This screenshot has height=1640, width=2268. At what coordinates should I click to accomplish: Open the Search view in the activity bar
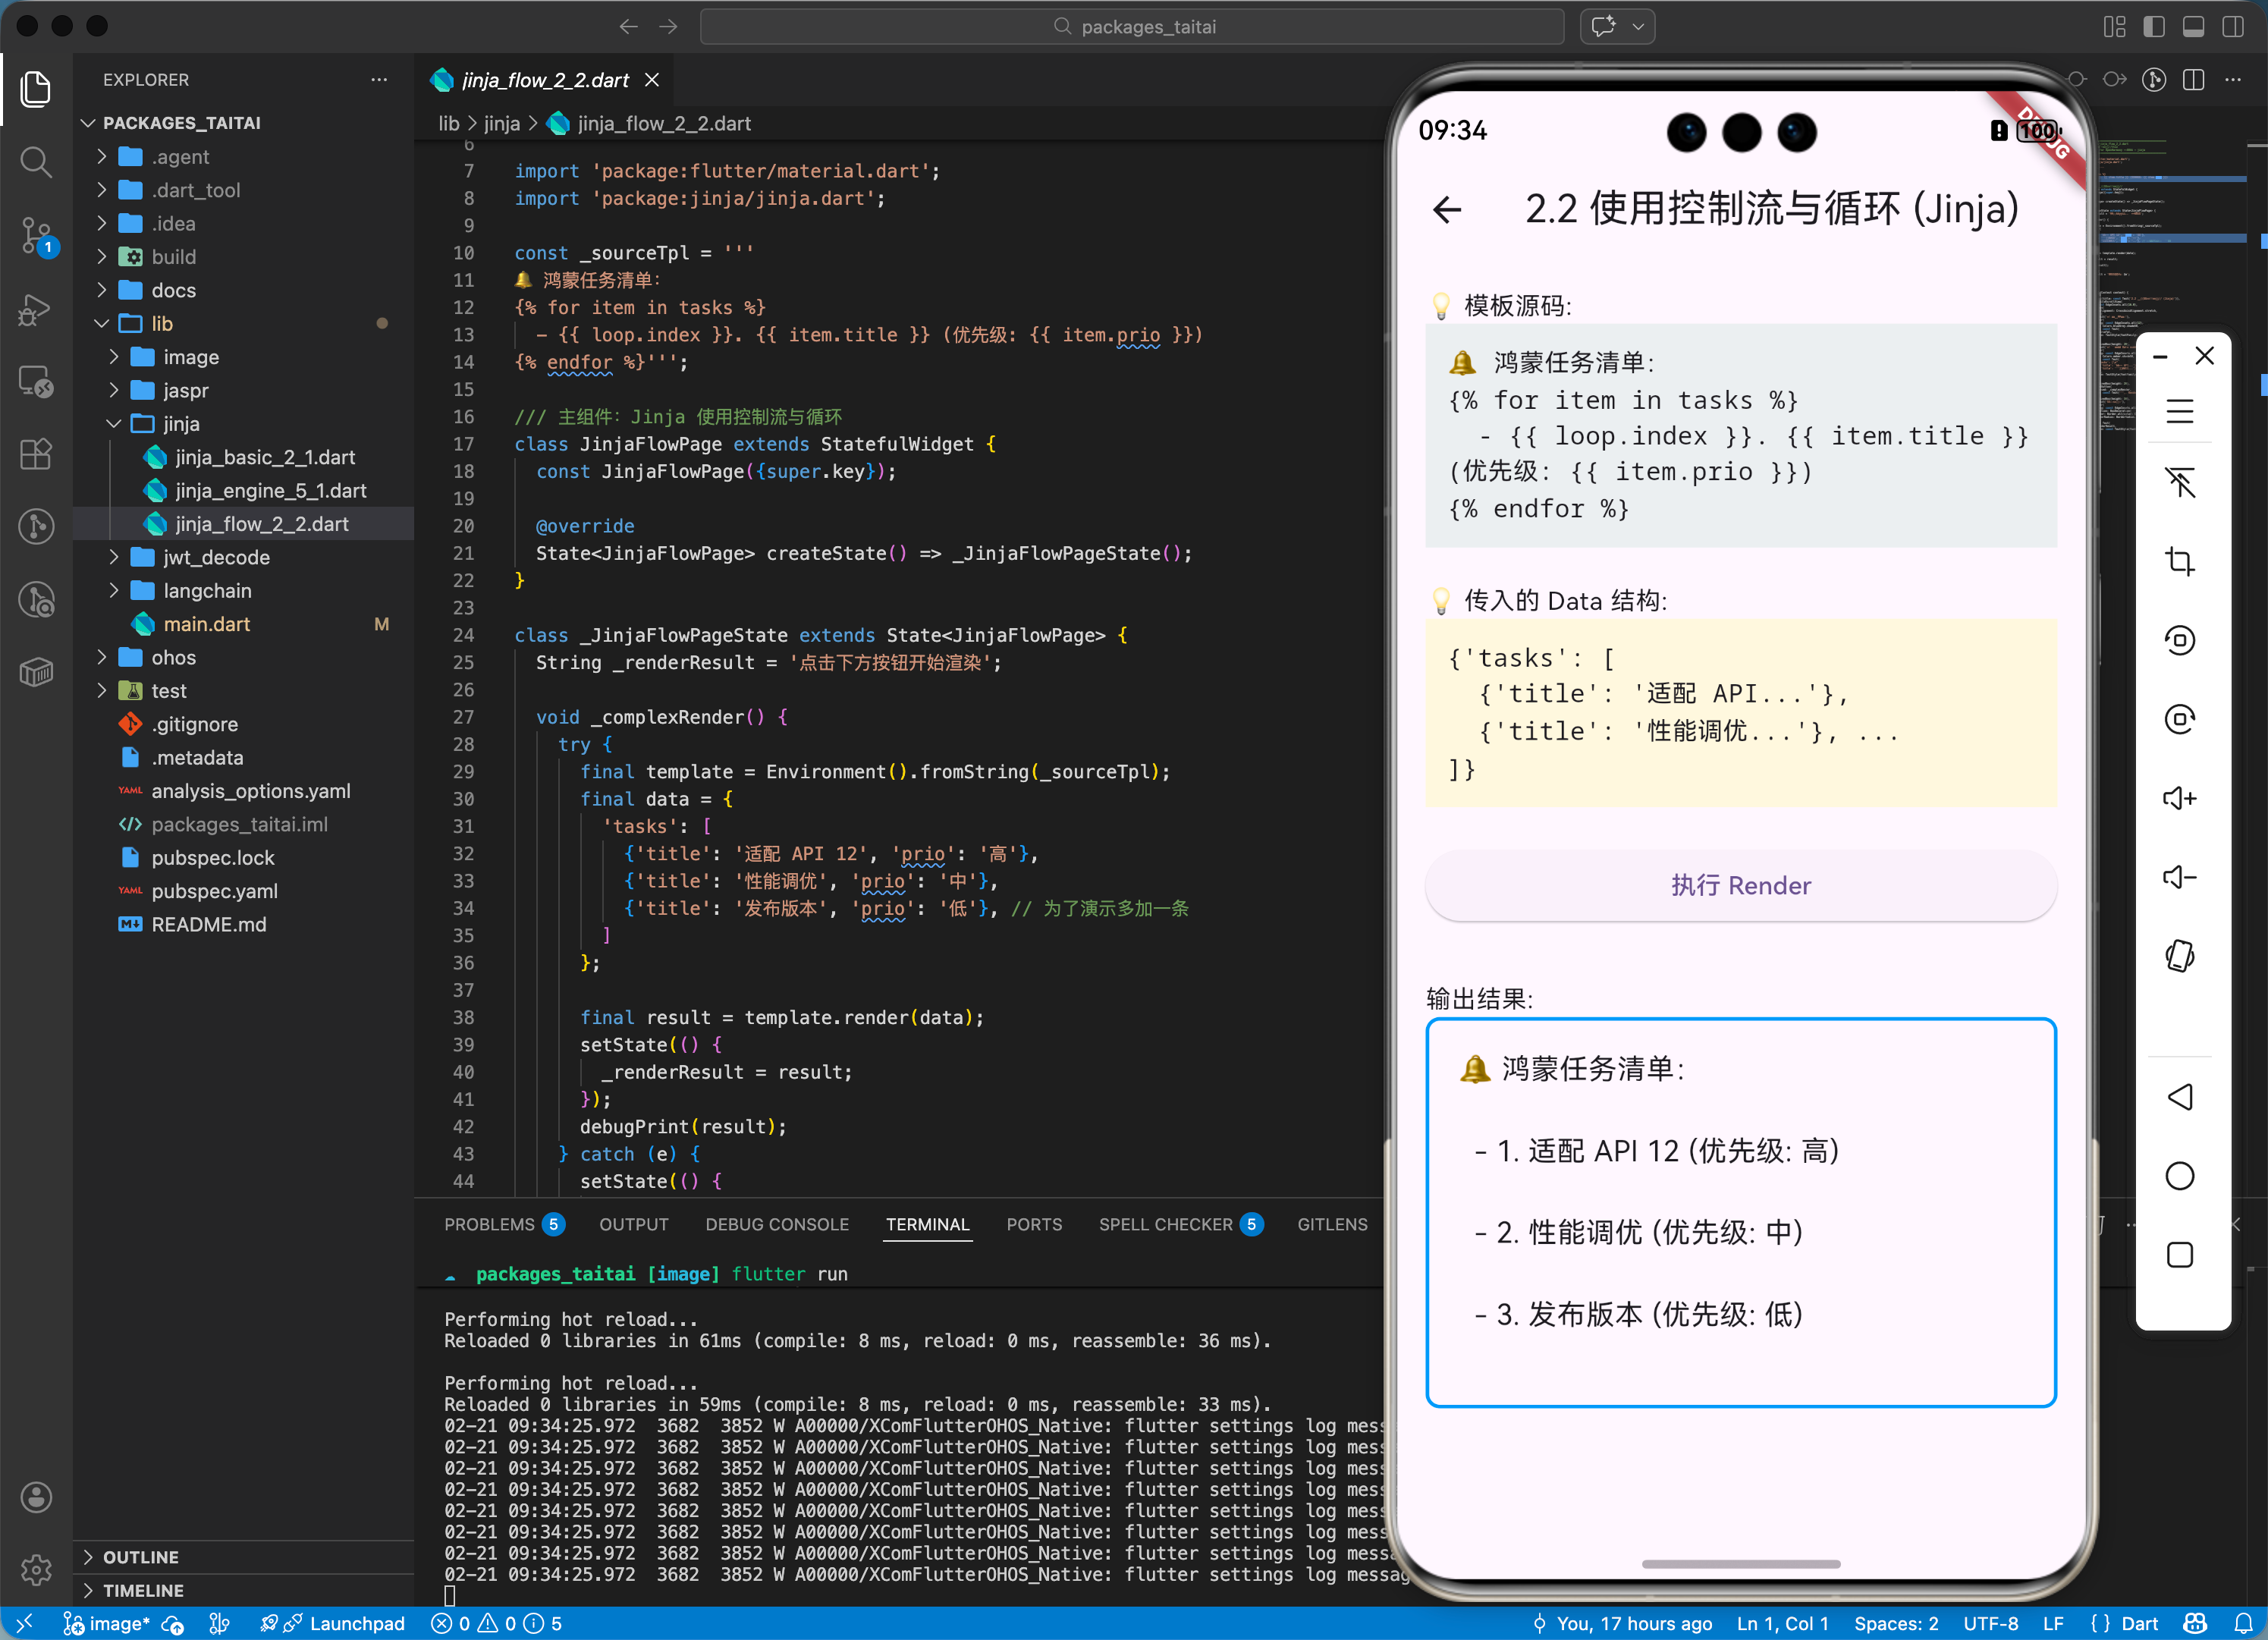(36, 161)
